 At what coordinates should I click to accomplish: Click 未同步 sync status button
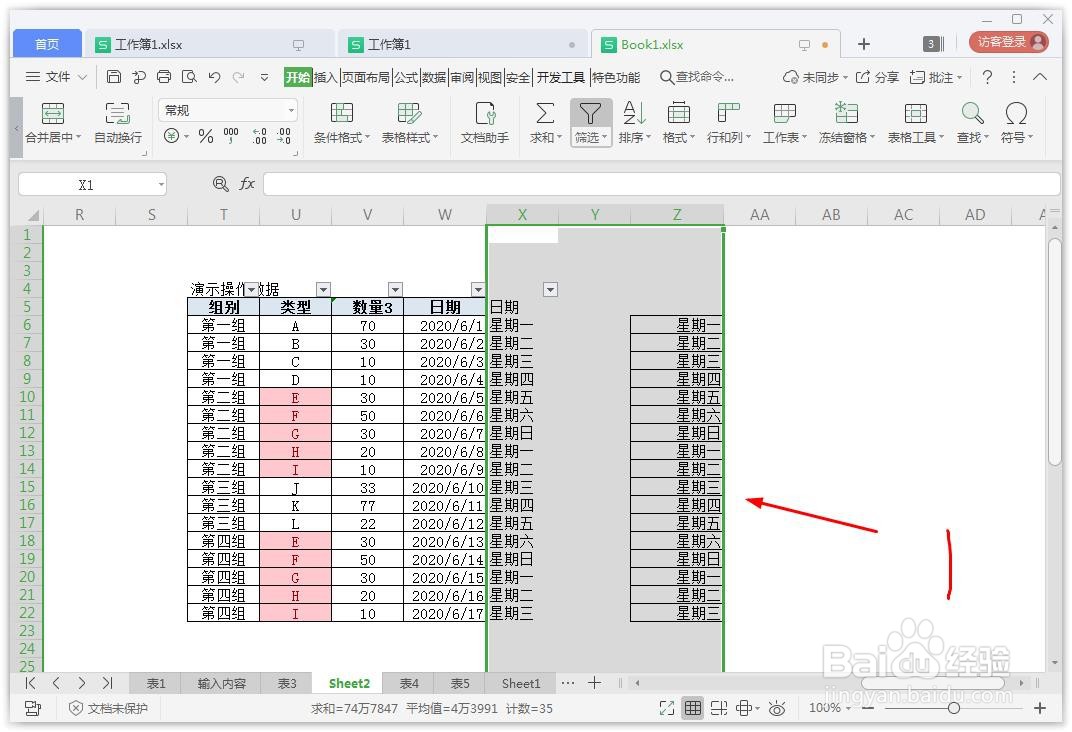tap(815, 77)
